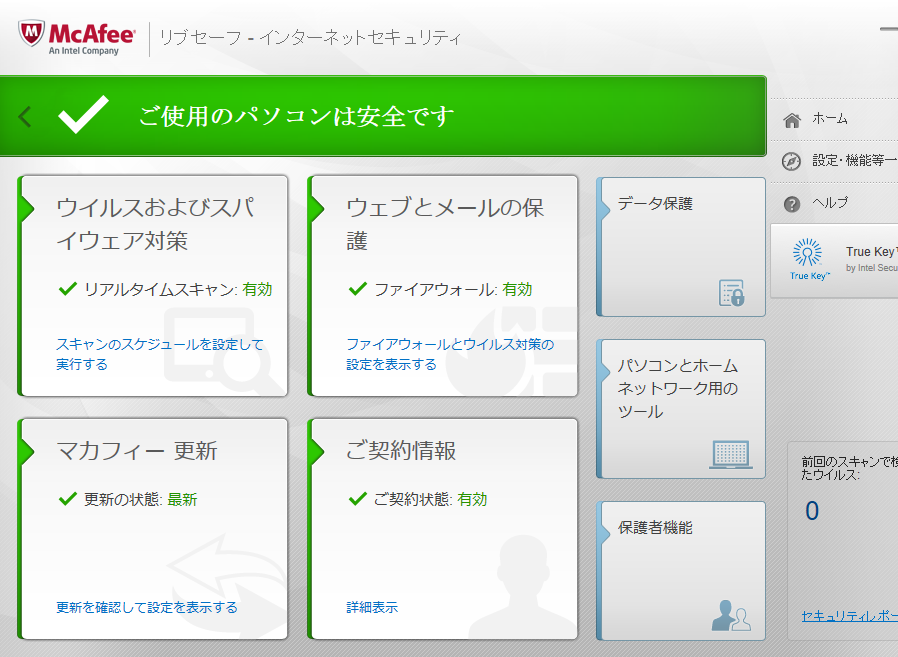The height and width of the screenshot is (657, 898).
Task: Expand the マカフィー 更新 green arrow
Action: click(x=27, y=453)
